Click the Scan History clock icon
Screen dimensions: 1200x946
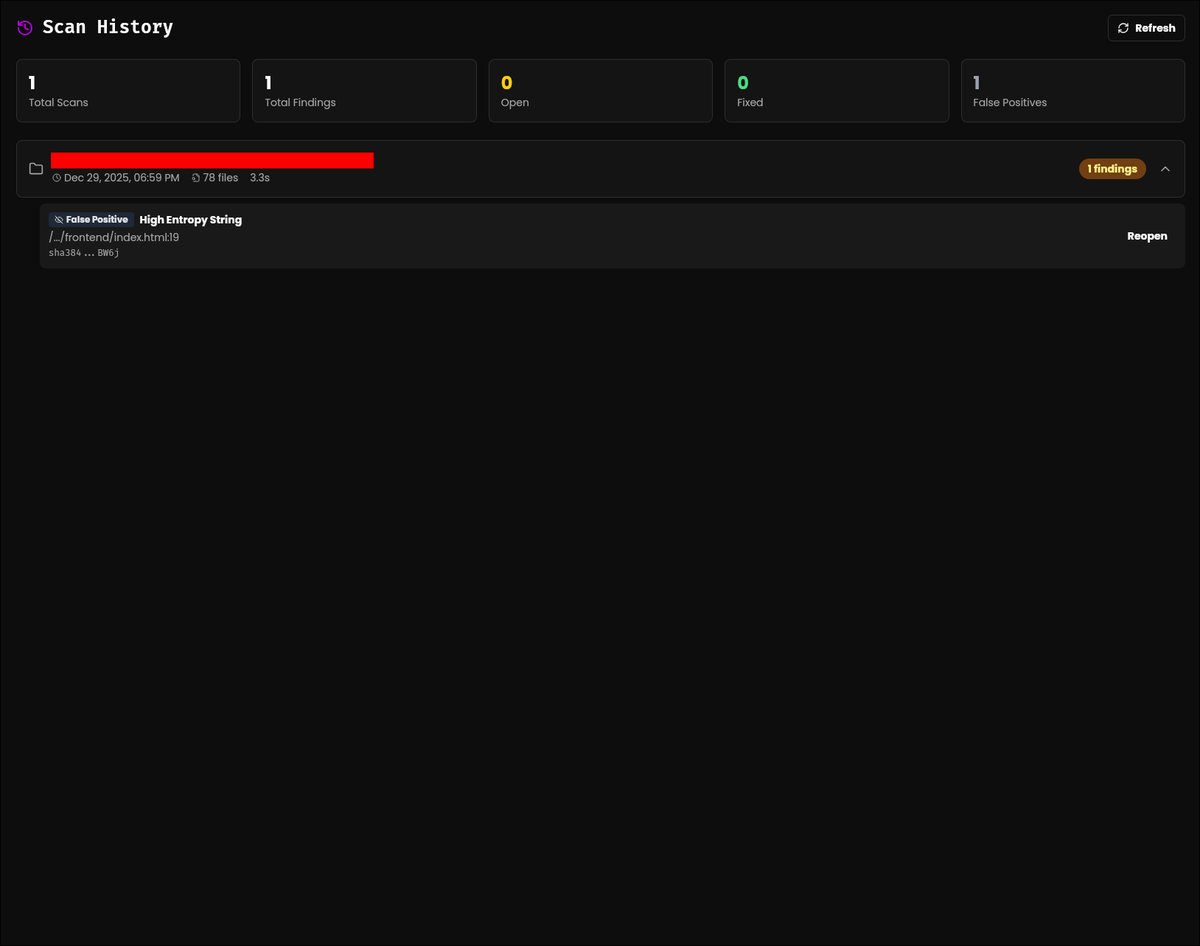coord(25,28)
